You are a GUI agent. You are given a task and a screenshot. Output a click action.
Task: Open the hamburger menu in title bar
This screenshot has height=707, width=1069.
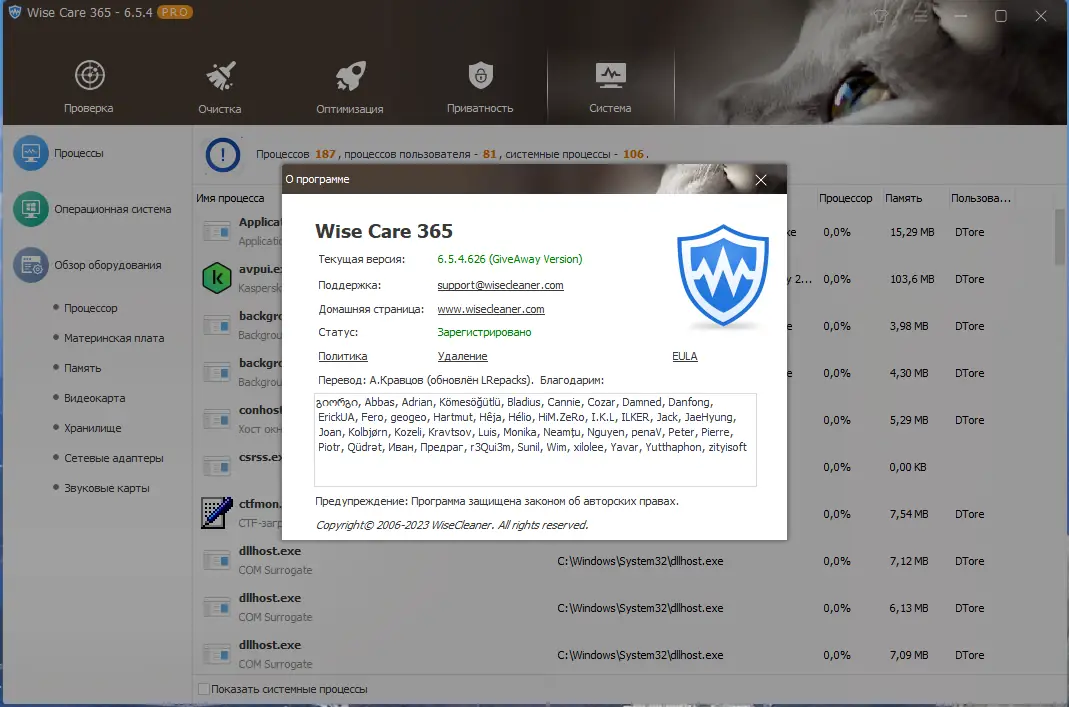tap(920, 15)
